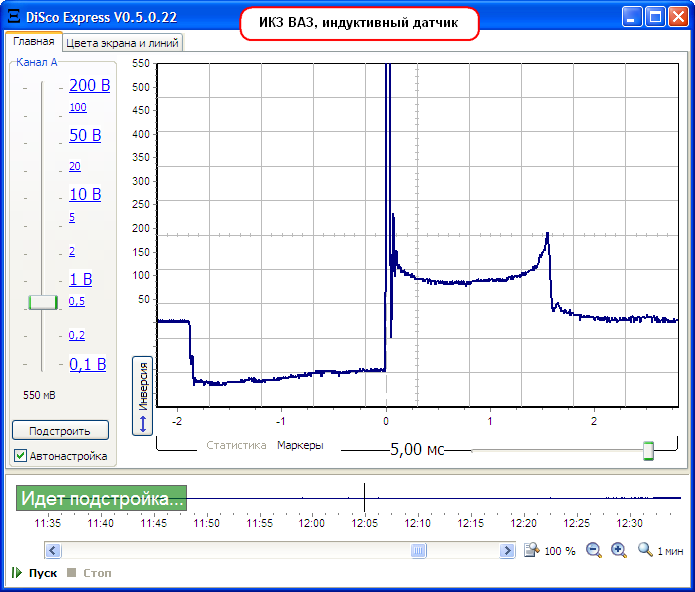Open the Цвета экрана и линий tab
695x592 pixels.
pos(123,43)
